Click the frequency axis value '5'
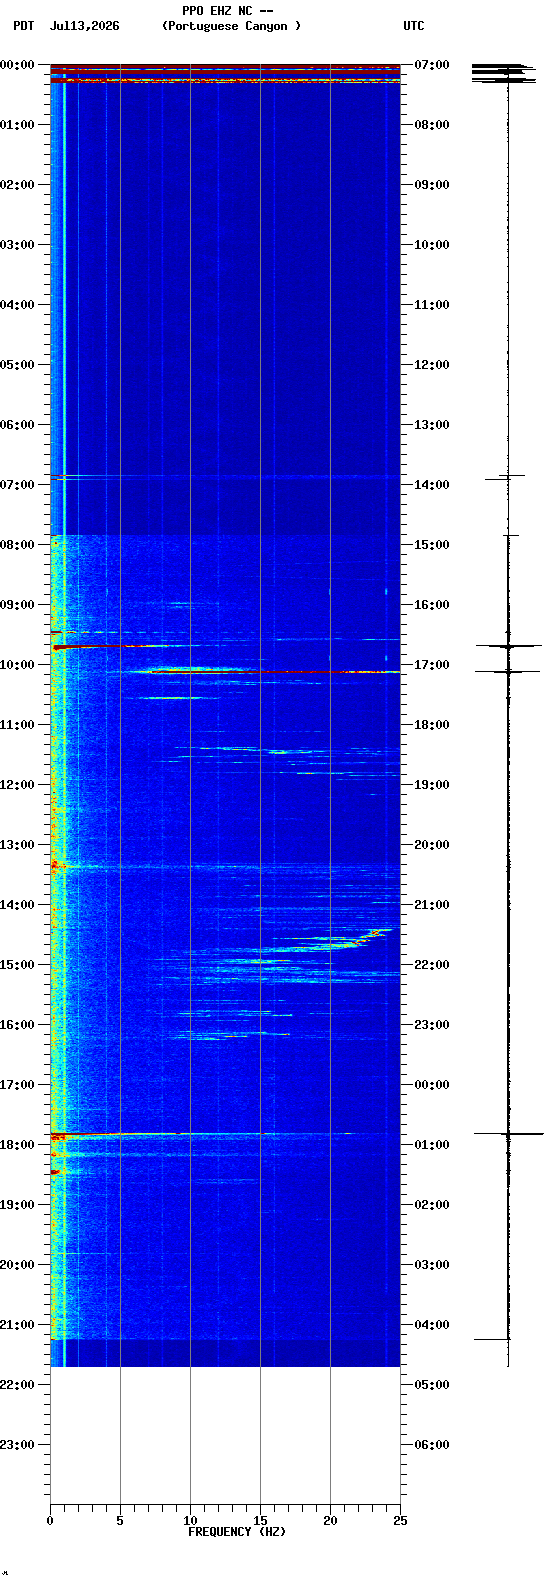The height and width of the screenshot is (1584, 552). click(120, 1521)
